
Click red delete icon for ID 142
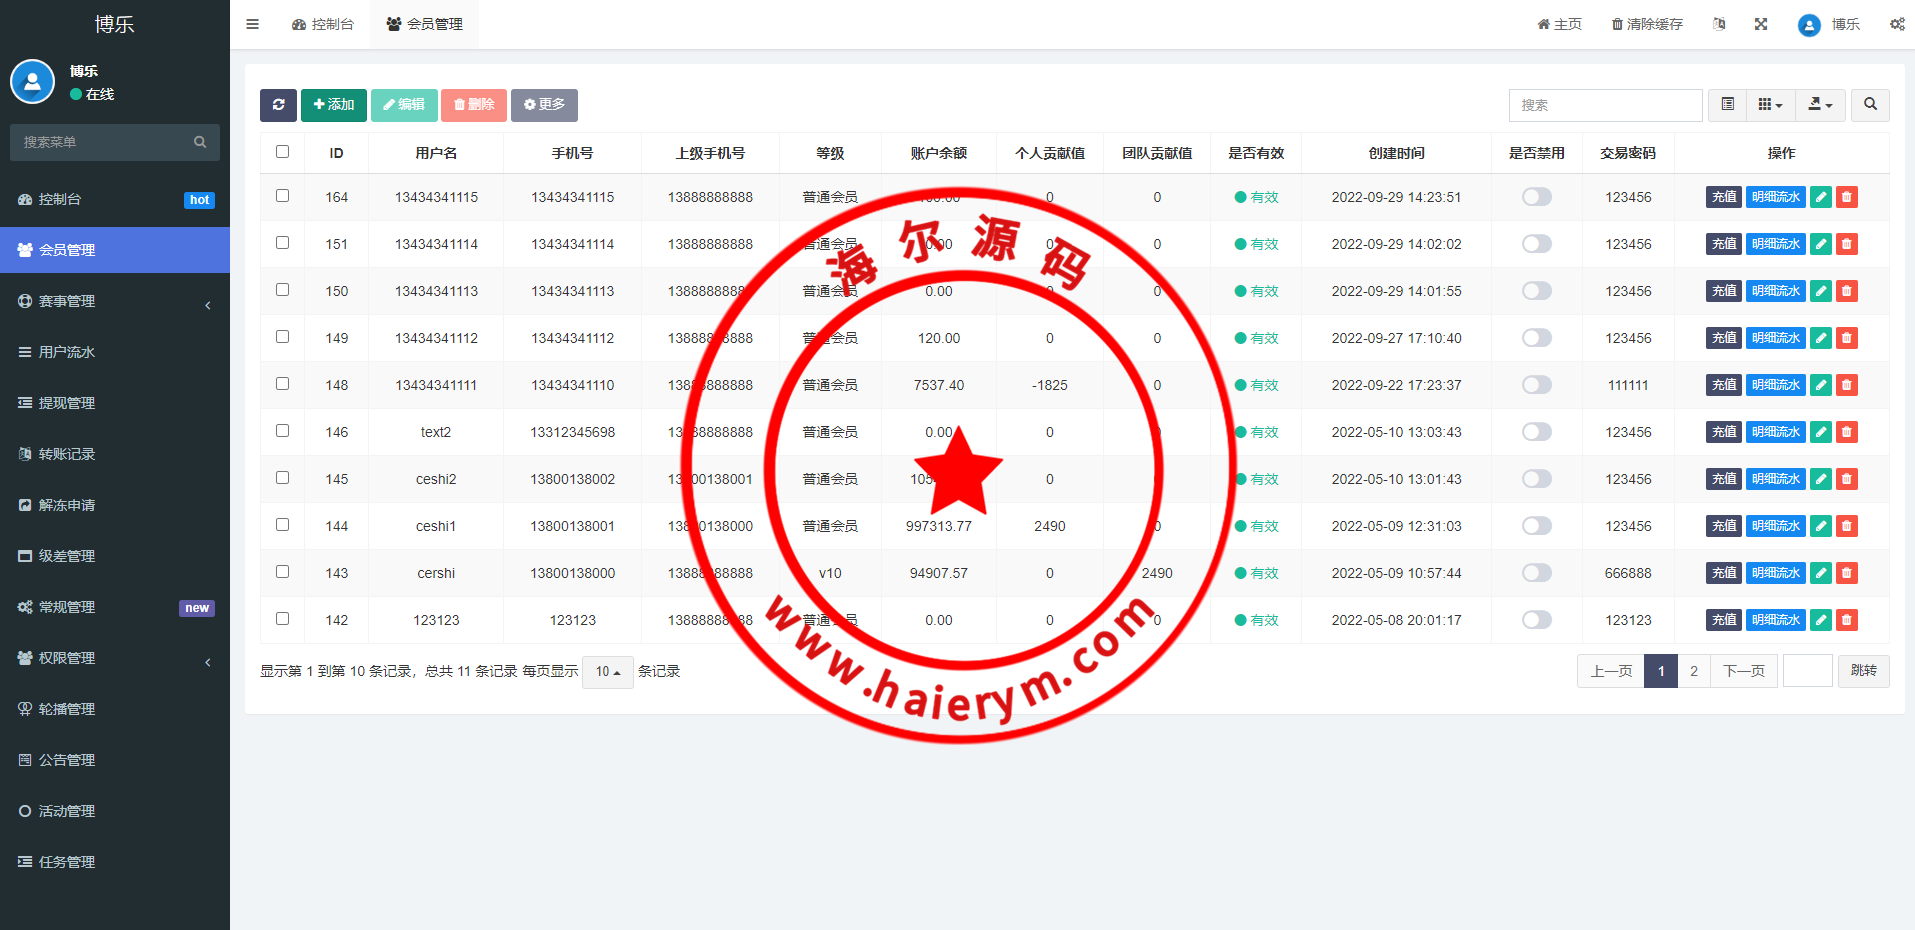point(1847,620)
